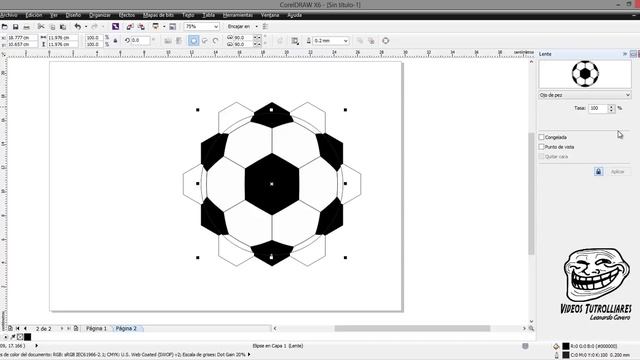Open a file with the folder icon

[4, 27]
